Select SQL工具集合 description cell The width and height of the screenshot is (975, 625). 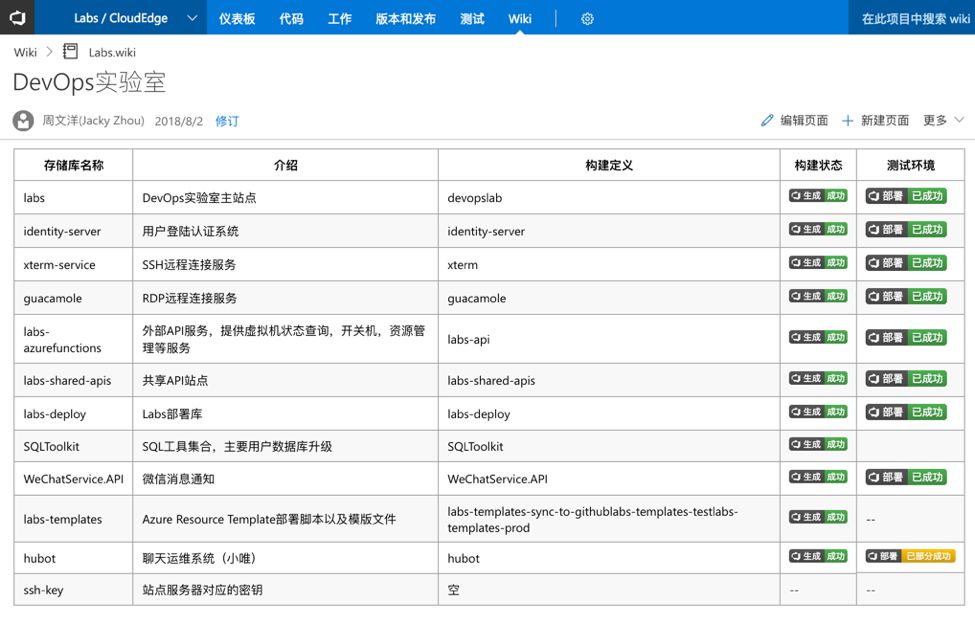coord(285,446)
